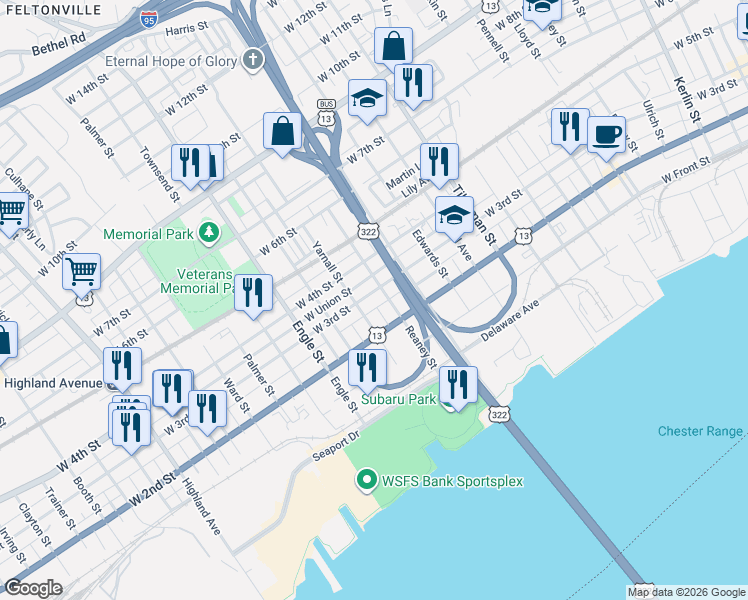
Task: Open the WSFS Bank Sportsplex location pin
Action: coord(366,481)
